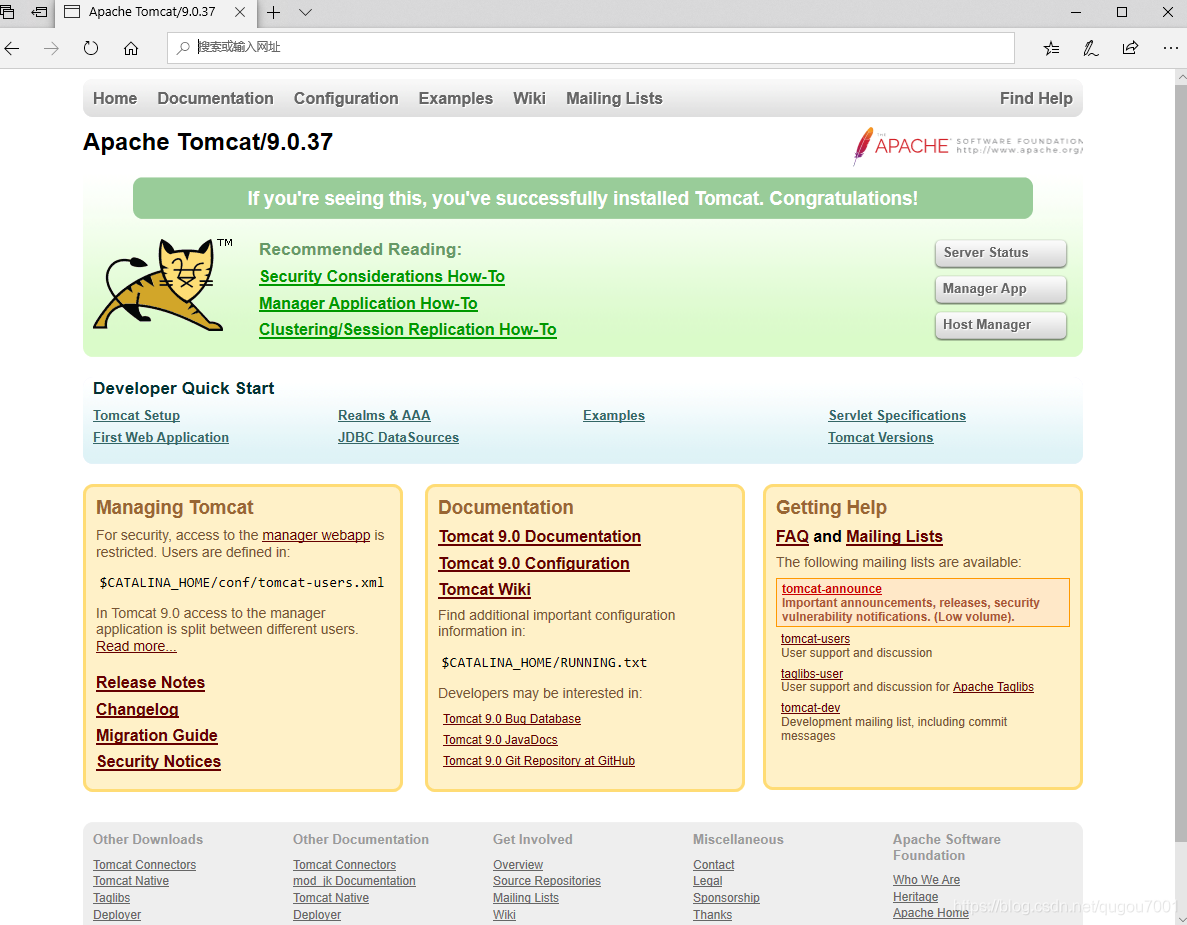Reload the page with the refresh icon
The height and width of the screenshot is (925, 1187).
tap(91, 48)
